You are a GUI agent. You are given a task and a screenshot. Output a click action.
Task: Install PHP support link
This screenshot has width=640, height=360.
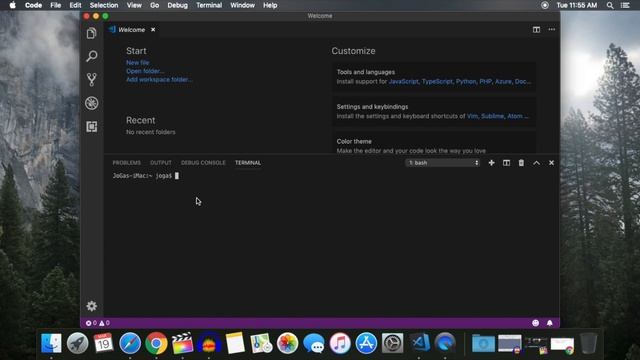click(x=485, y=82)
